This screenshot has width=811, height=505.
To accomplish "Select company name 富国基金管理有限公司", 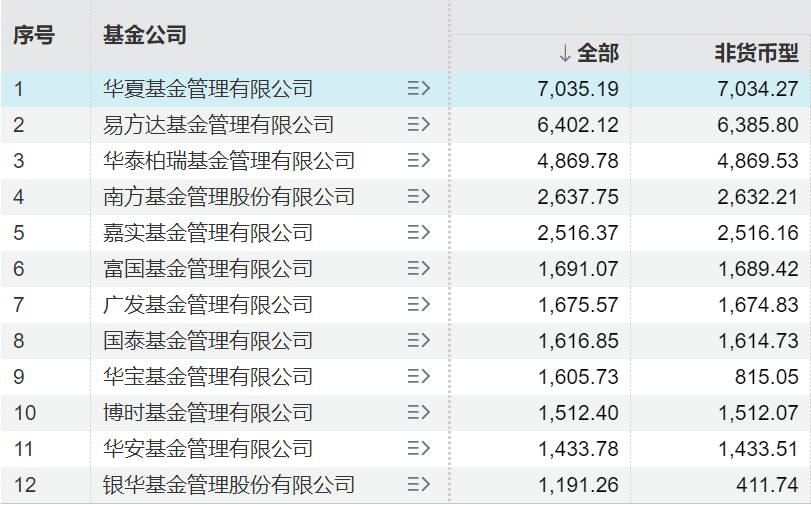I will click(207, 269).
